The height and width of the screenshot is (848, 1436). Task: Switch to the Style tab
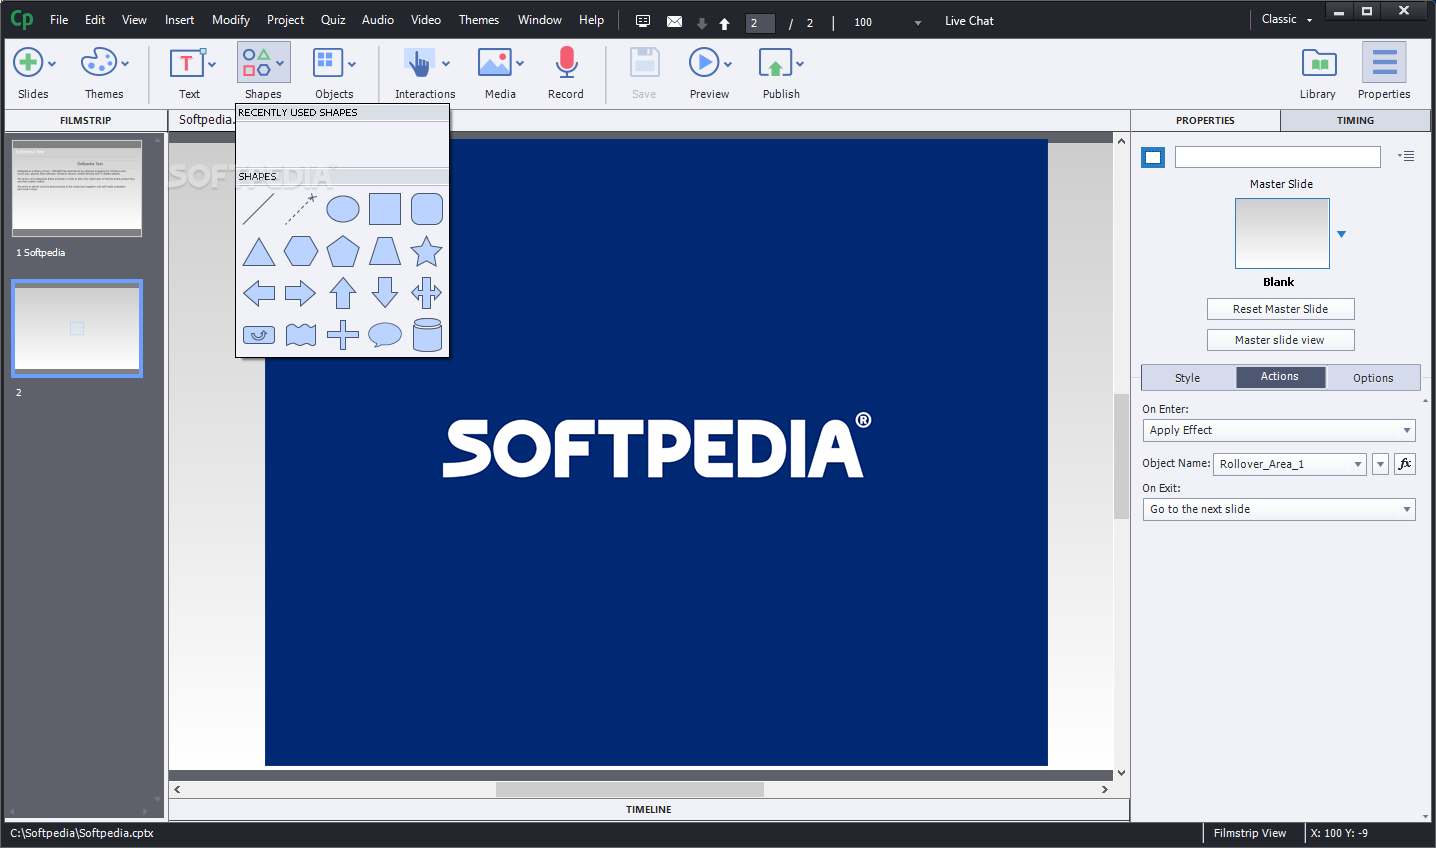(x=1188, y=378)
